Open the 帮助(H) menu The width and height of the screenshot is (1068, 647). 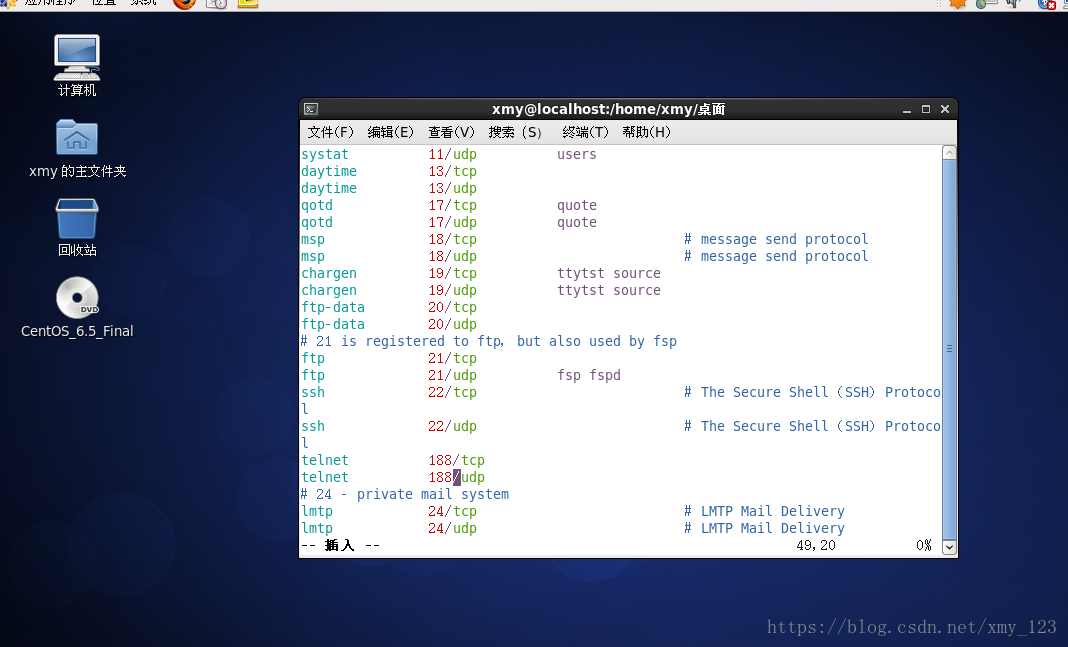click(646, 132)
